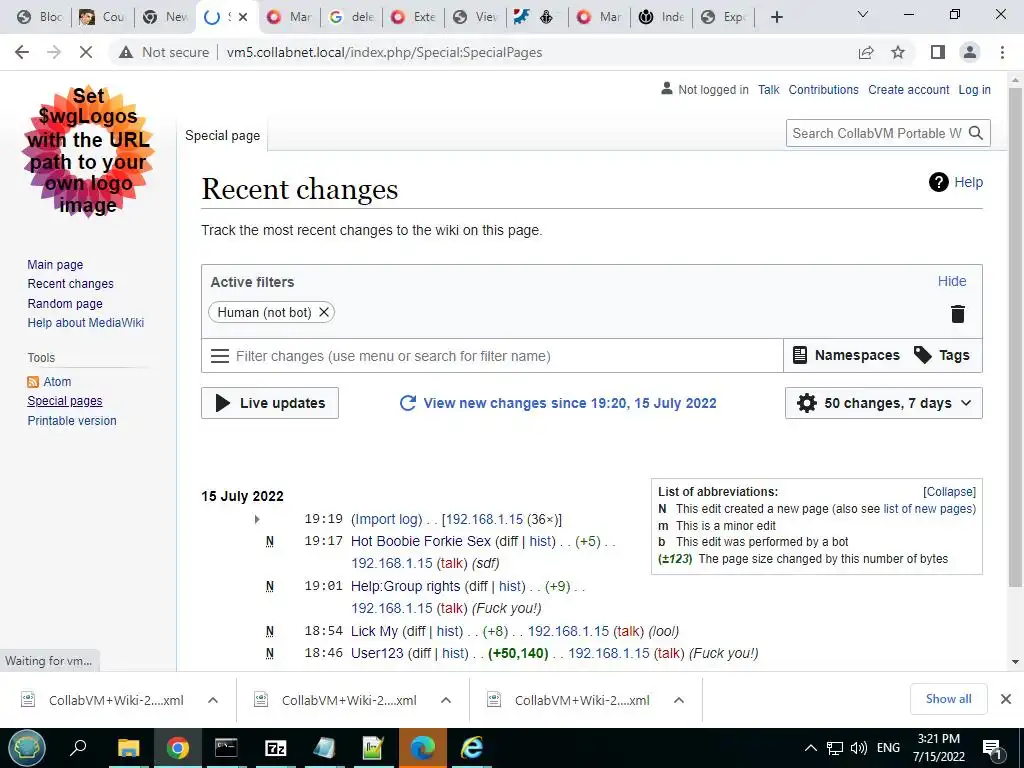Open the list of new pages link
The width and height of the screenshot is (1024, 768).
point(927,509)
